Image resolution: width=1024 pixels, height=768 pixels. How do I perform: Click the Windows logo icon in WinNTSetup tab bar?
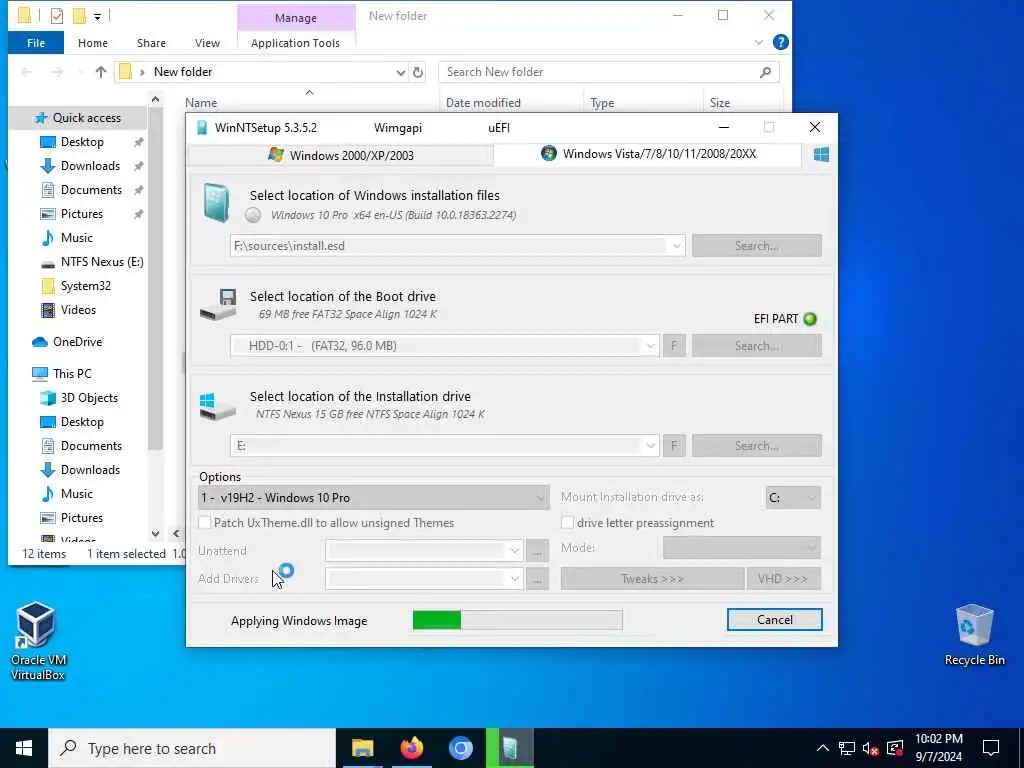tap(821, 154)
